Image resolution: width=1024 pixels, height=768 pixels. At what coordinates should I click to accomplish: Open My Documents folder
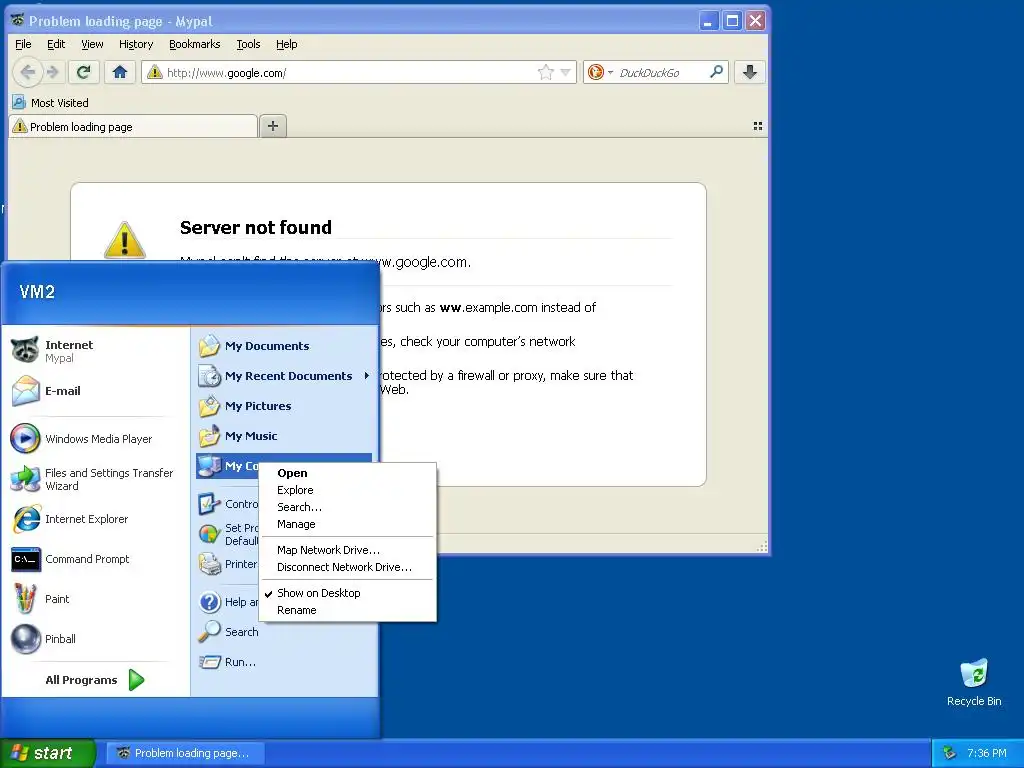pyautogui.click(x=283, y=346)
